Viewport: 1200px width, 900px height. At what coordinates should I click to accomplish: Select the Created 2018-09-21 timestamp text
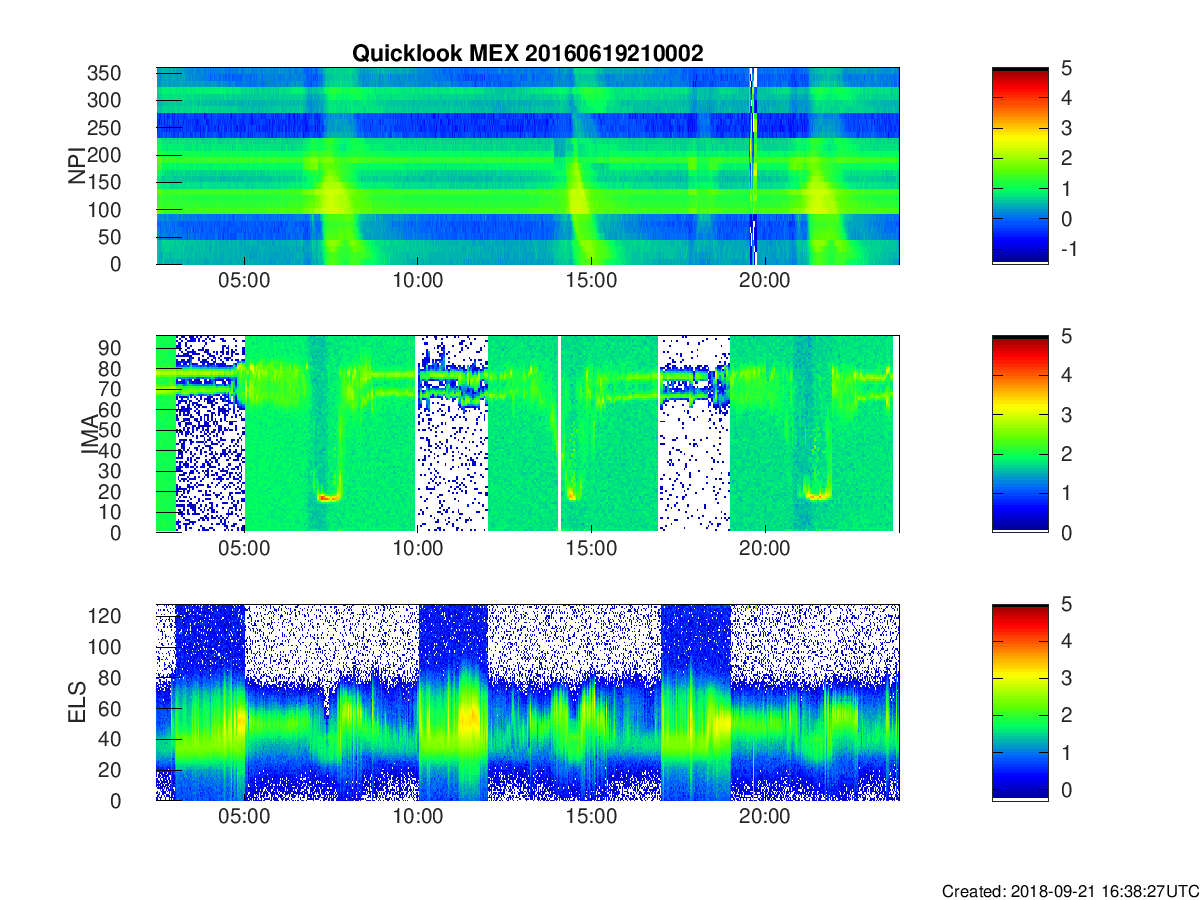(1069, 891)
